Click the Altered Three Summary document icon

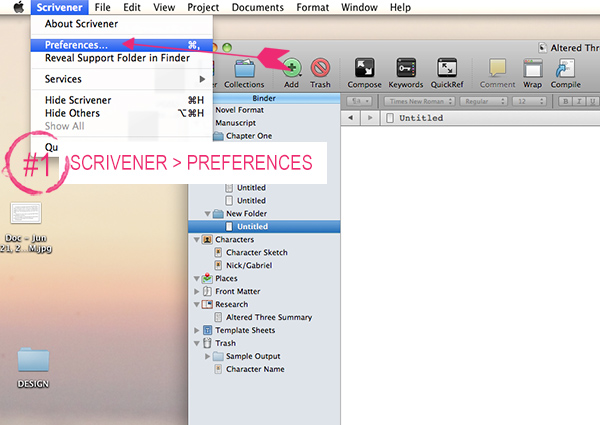pos(218,317)
